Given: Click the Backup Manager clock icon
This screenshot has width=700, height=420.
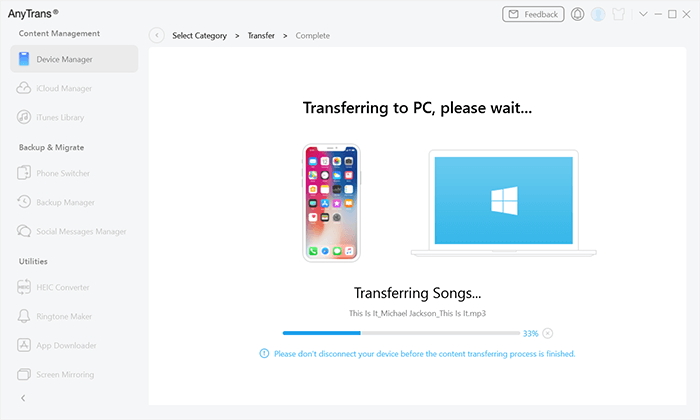Looking at the screenshot, I should [24, 202].
